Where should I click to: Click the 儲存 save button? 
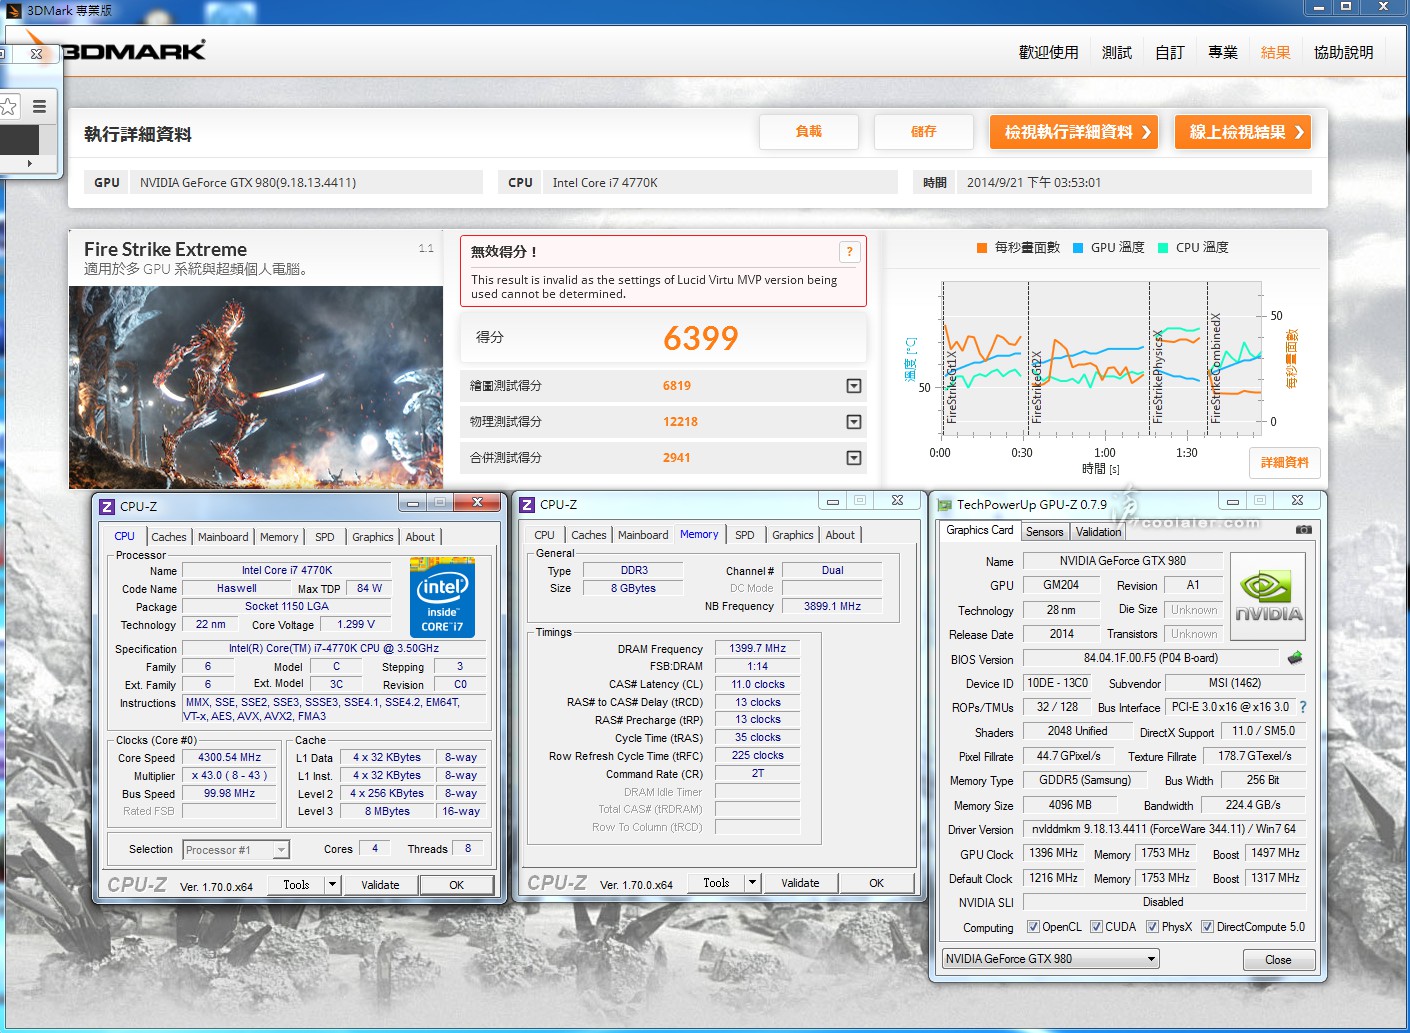click(923, 132)
